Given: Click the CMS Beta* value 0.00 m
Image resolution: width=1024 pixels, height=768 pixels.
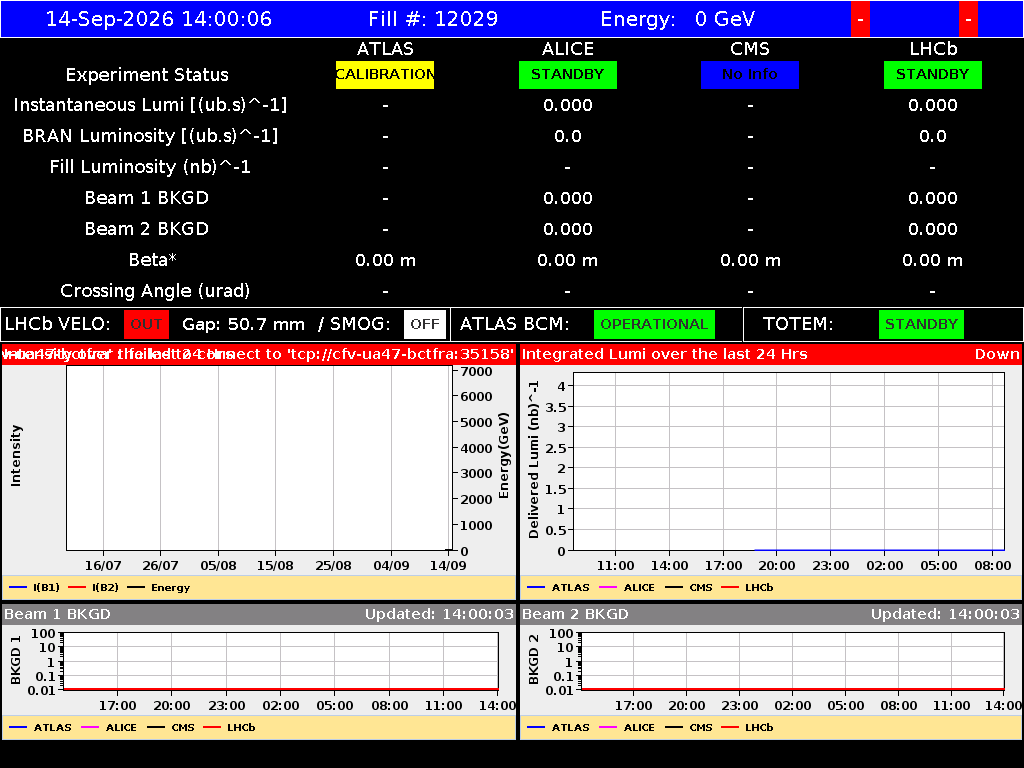Looking at the screenshot, I should 750,261.
